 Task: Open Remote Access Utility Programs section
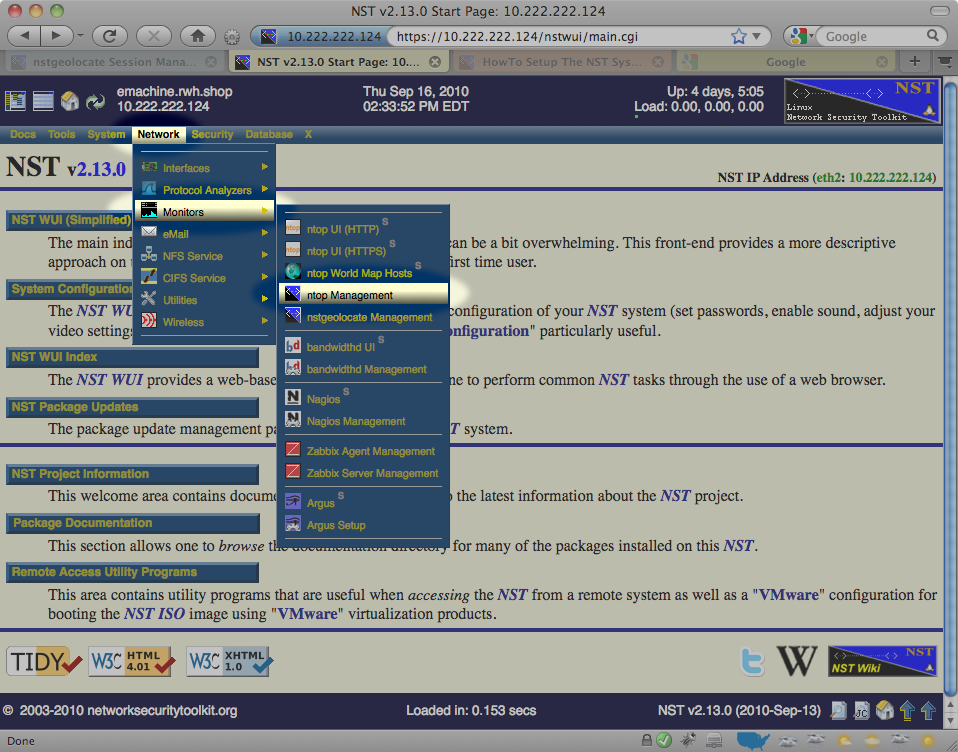tap(133, 572)
